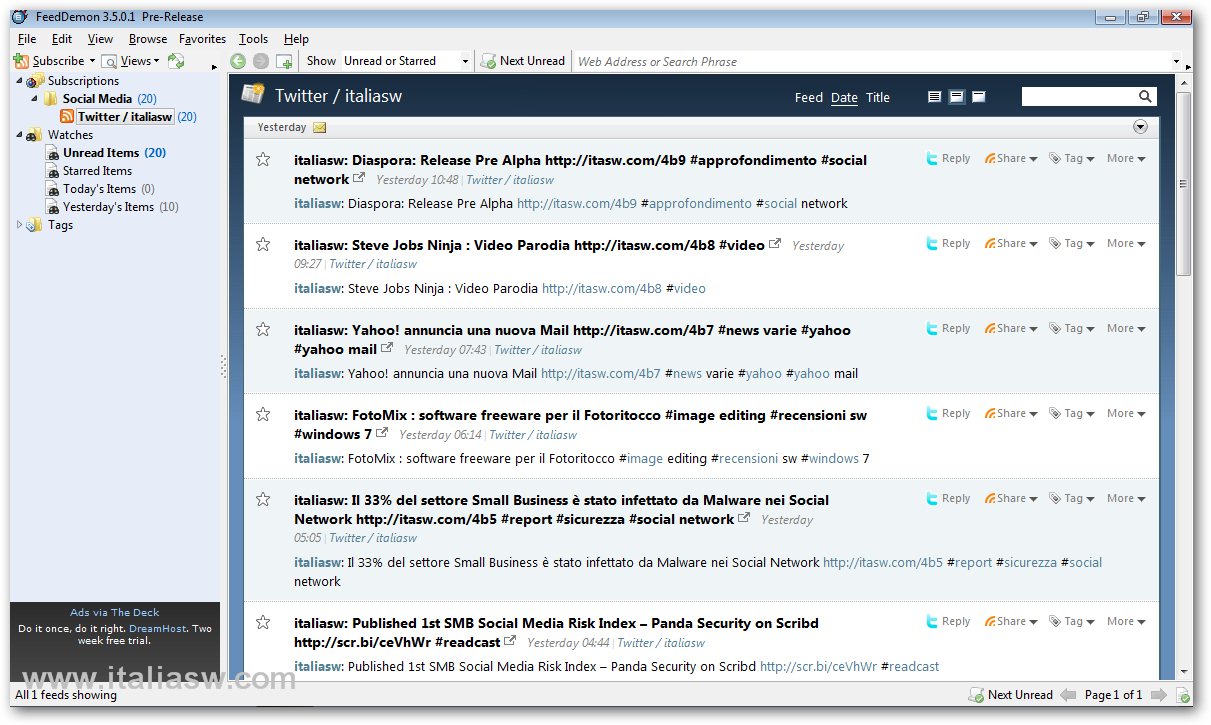Viewport: 1211px width, 725px height.
Task: Switch to headlines-only list view icon
Action: coord(935,97)
